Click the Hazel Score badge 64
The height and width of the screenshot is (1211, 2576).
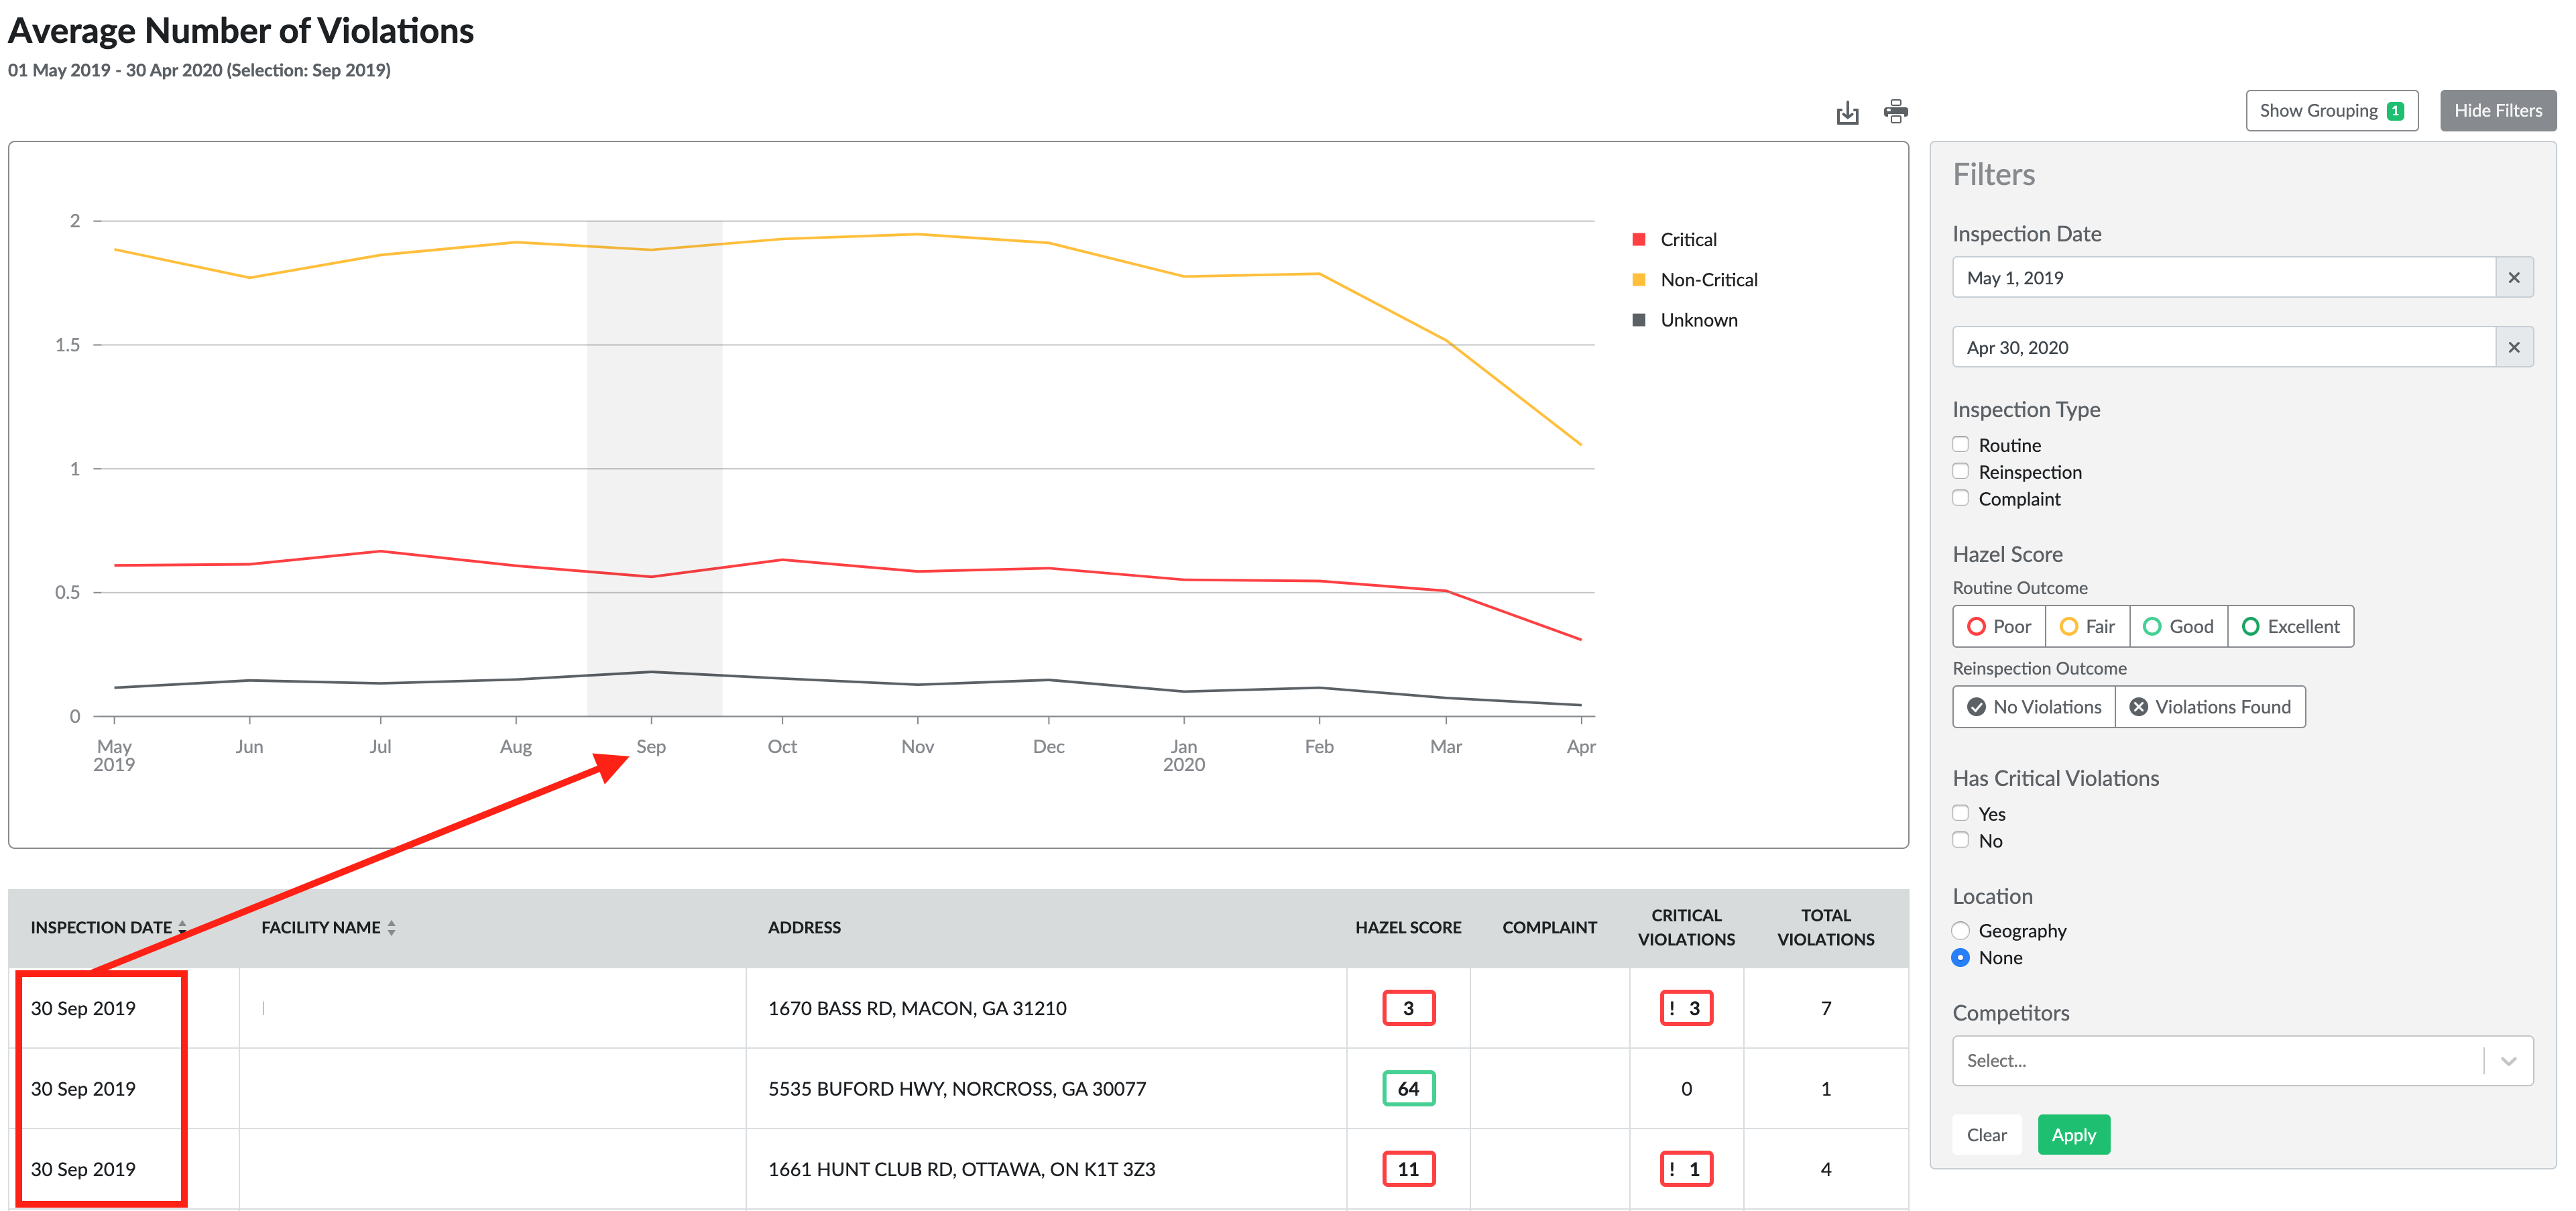point(1407,1088)
